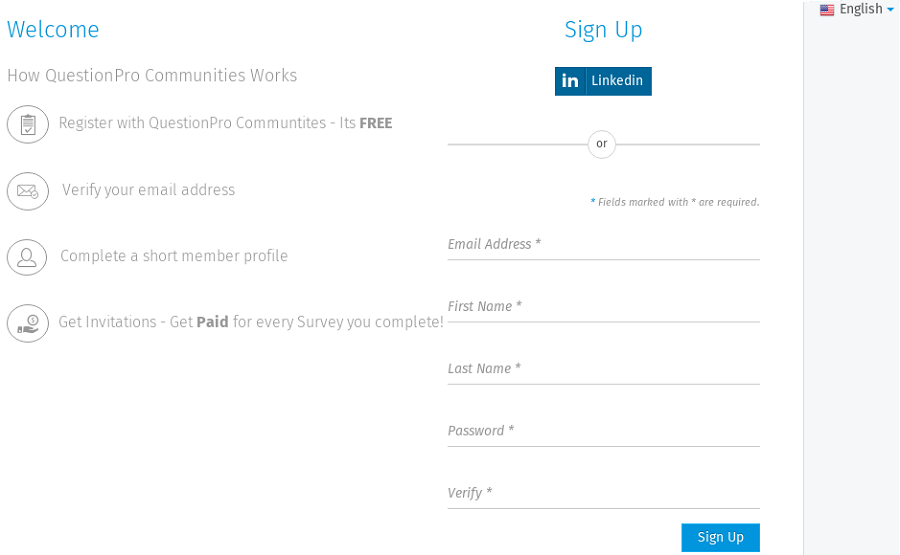Click the member profile person icon
Screen dimensions: 900x555
tap(28, 257)
